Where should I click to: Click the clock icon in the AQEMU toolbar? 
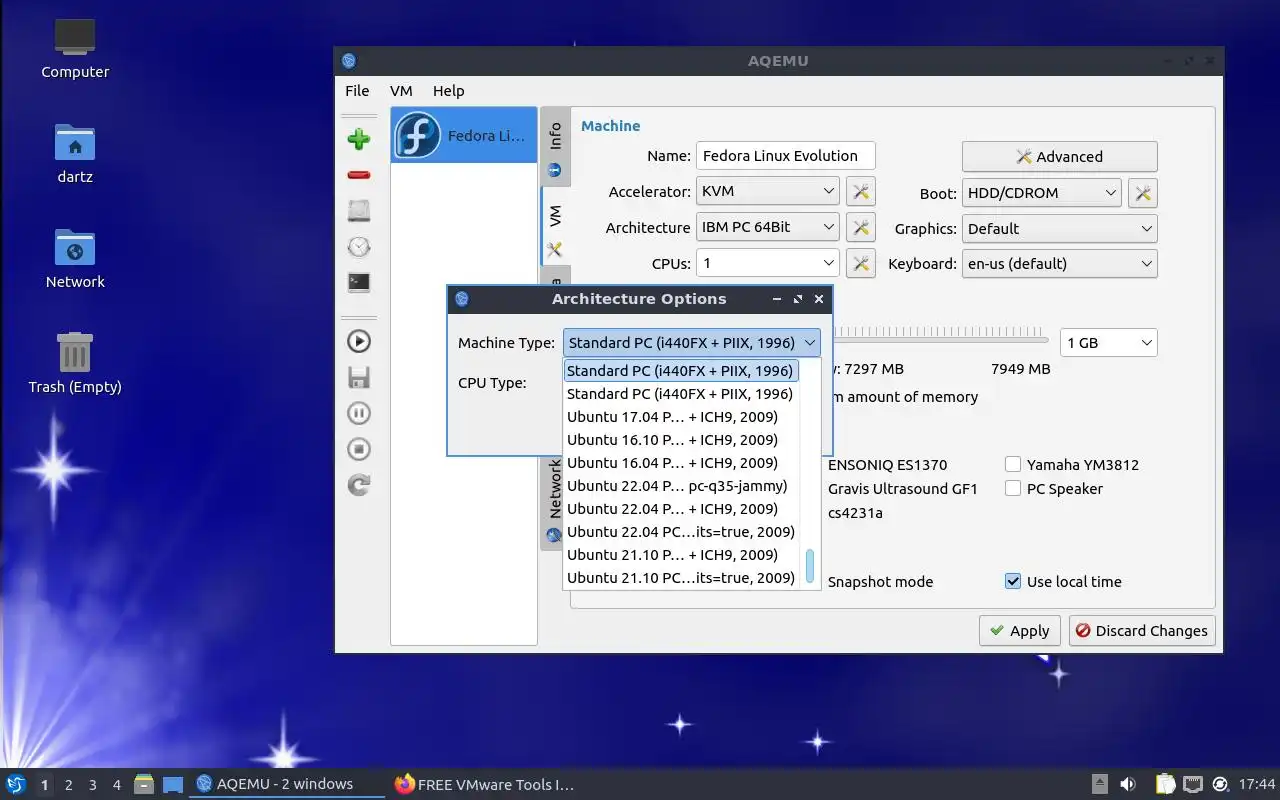click(359, 247)
